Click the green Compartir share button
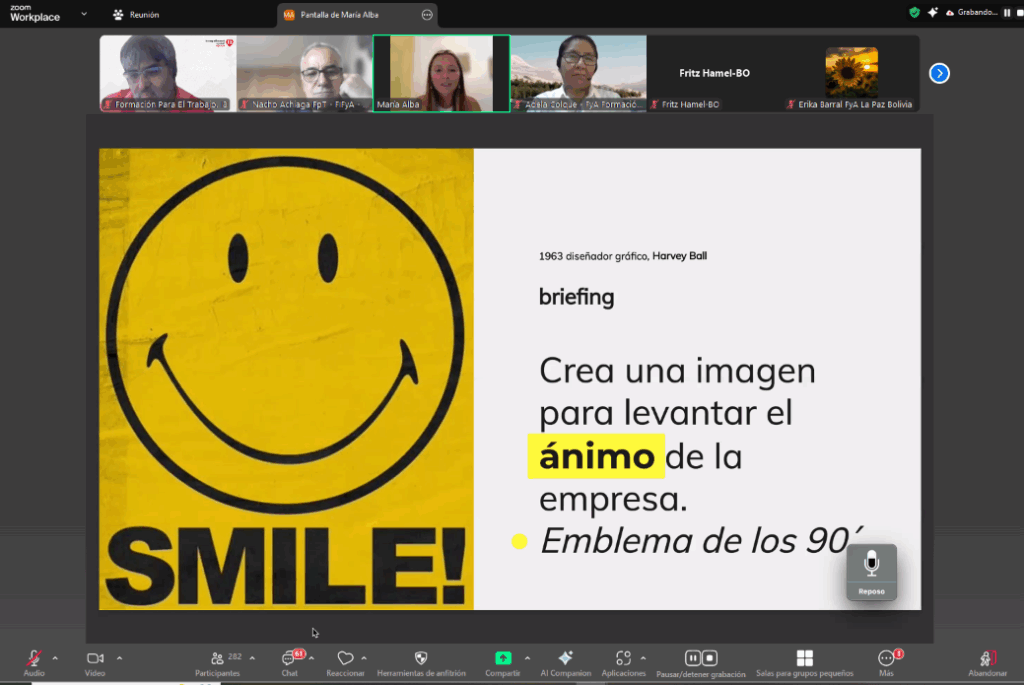Screen dimensions: 1024x685 pyautogui.click(x=503, y=658)
